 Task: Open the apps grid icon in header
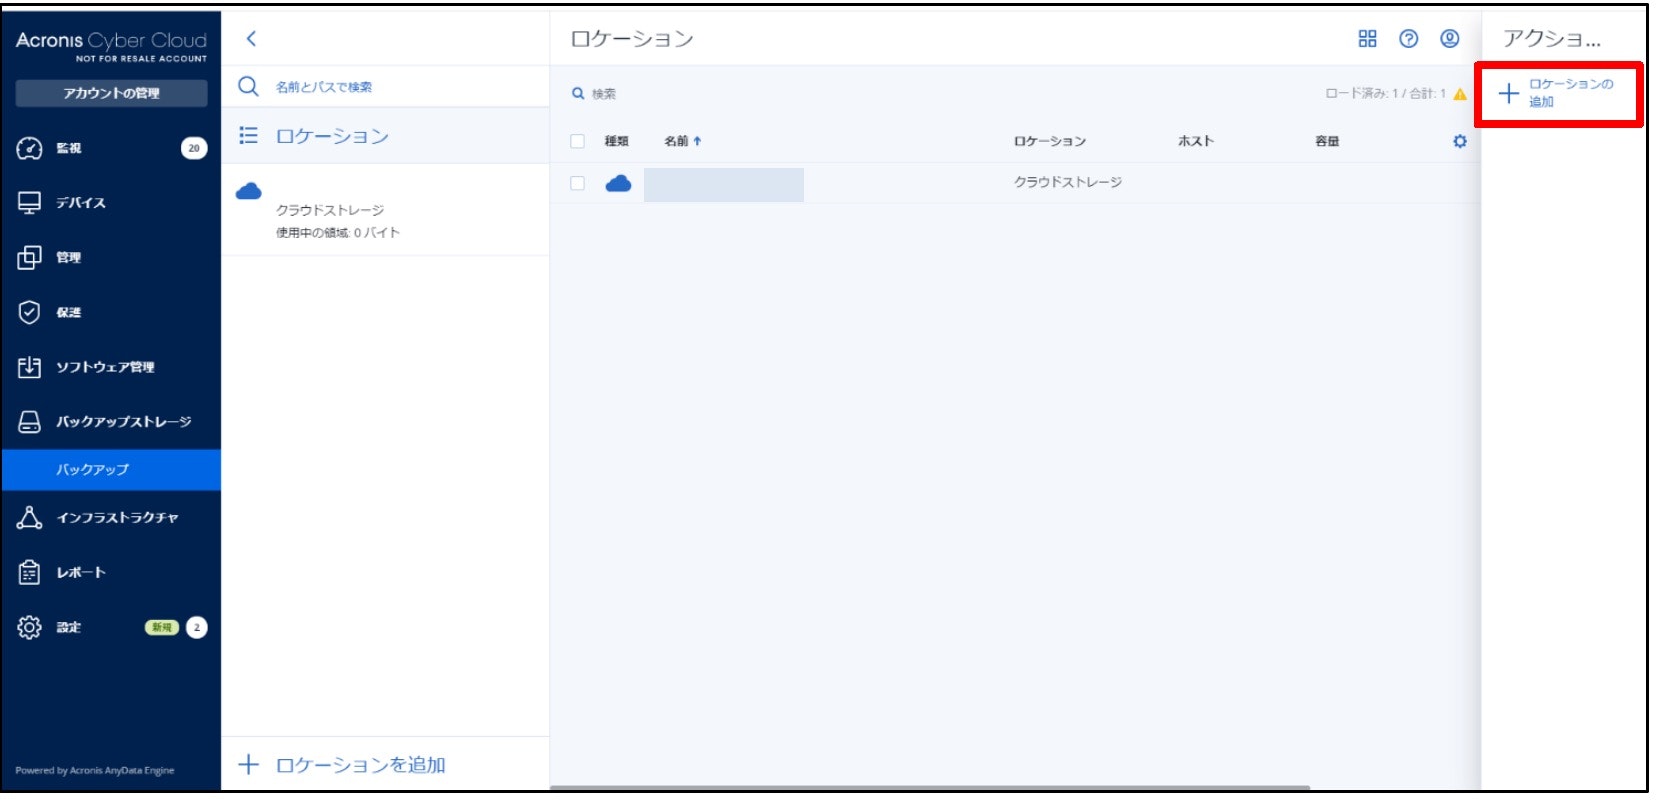[1367, 39]
